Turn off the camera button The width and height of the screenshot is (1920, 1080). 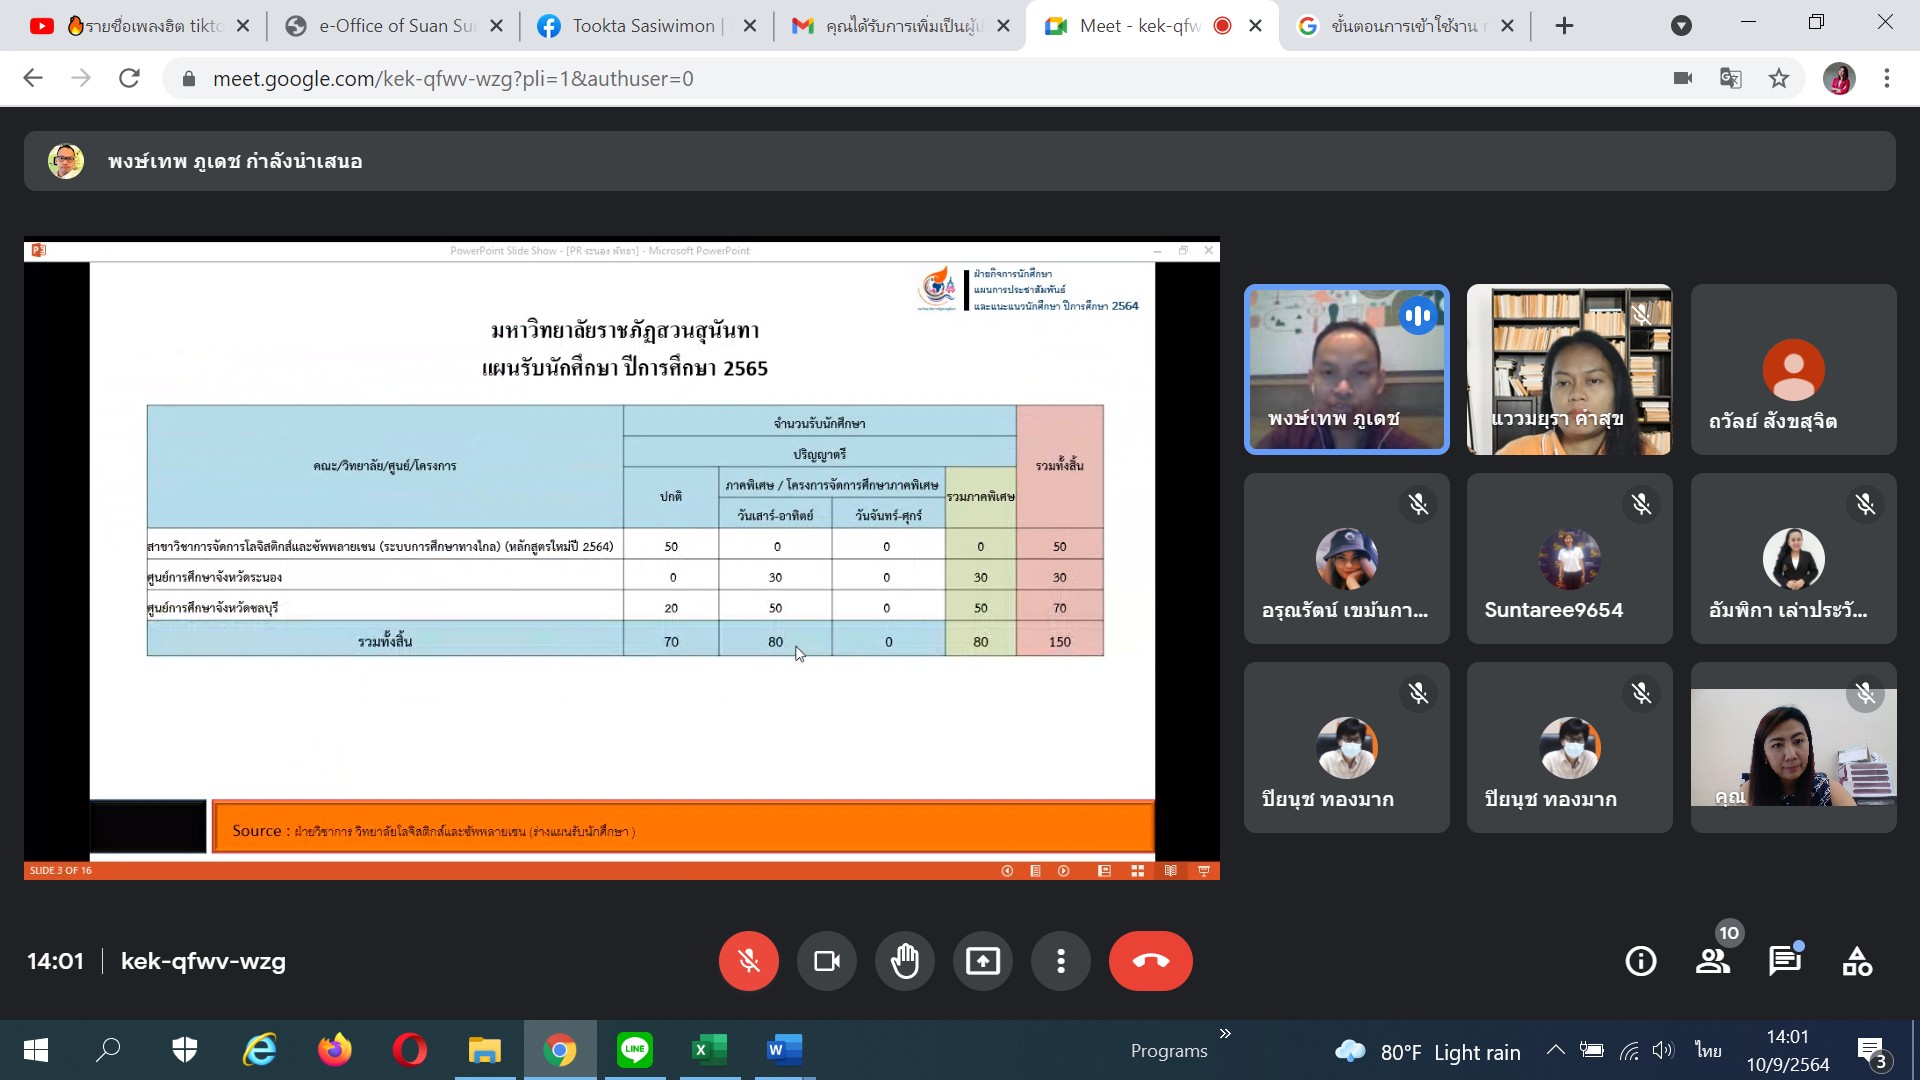(x=826, y=961)
